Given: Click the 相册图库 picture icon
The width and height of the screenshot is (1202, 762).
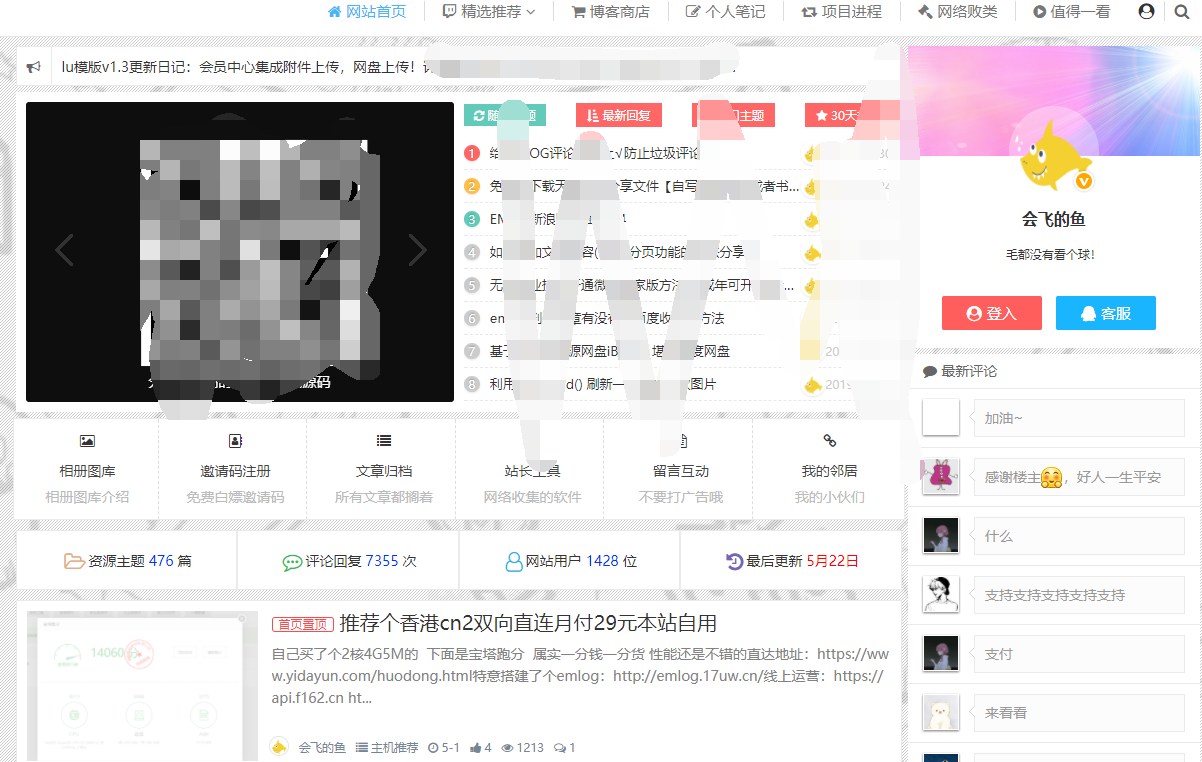Looking at the screenshot, I should click(x=87, y=441).
